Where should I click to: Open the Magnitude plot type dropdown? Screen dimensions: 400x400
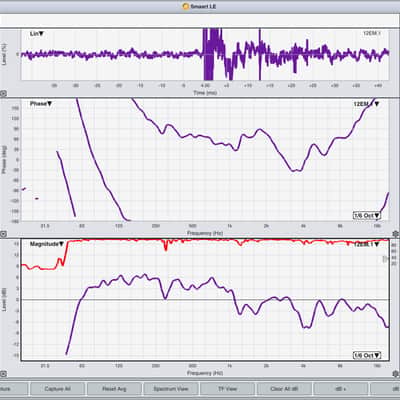click(47, 244)
